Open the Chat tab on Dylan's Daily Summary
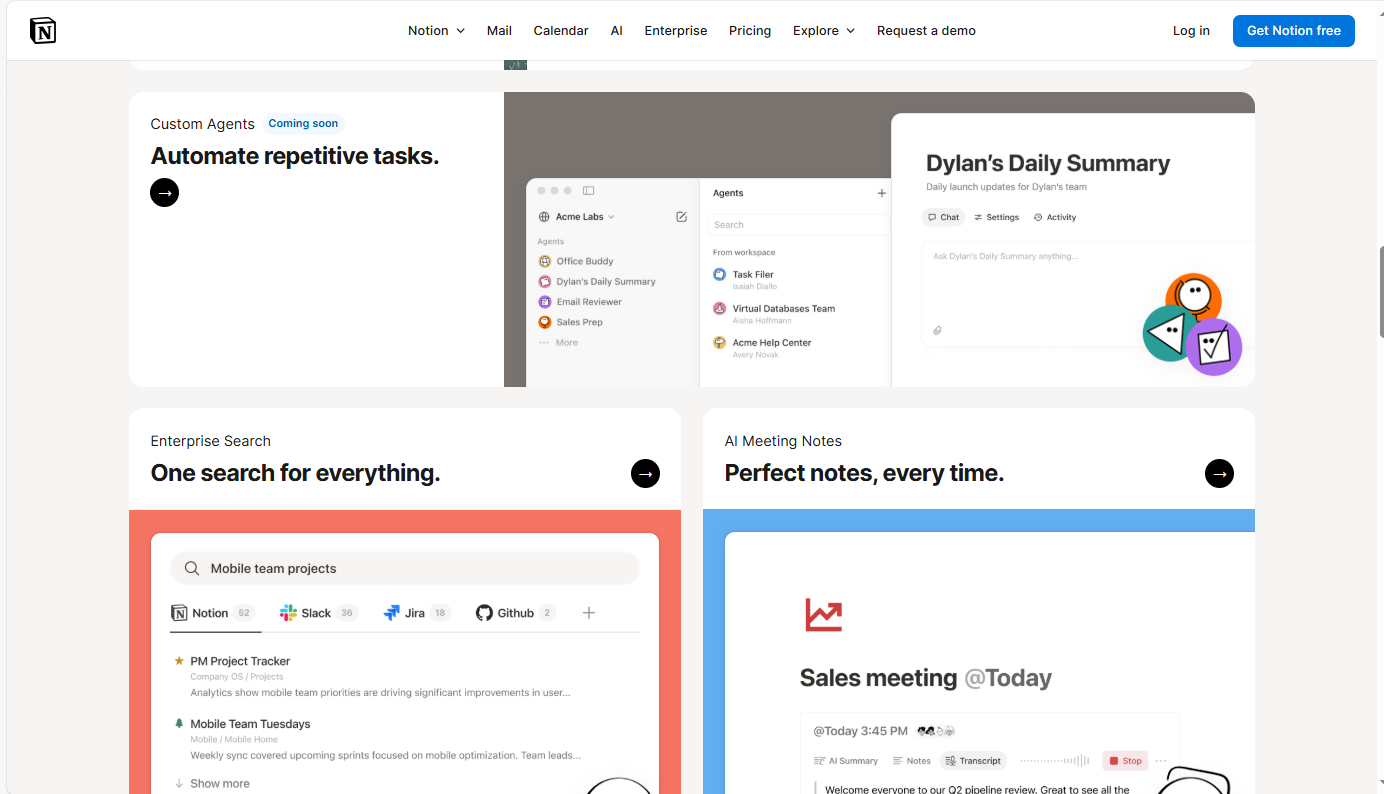Viewport: 1384px width, 794px height. (943, 217)
